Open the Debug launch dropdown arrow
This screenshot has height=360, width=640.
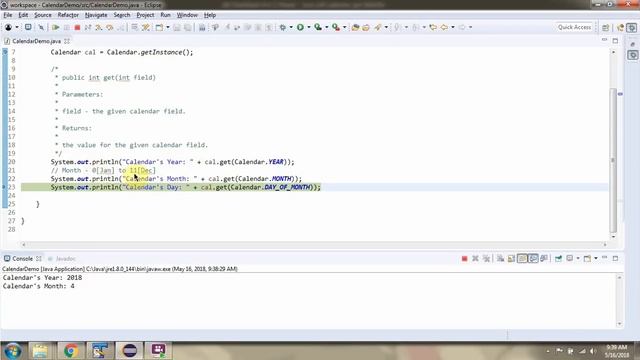coord(291,27)
